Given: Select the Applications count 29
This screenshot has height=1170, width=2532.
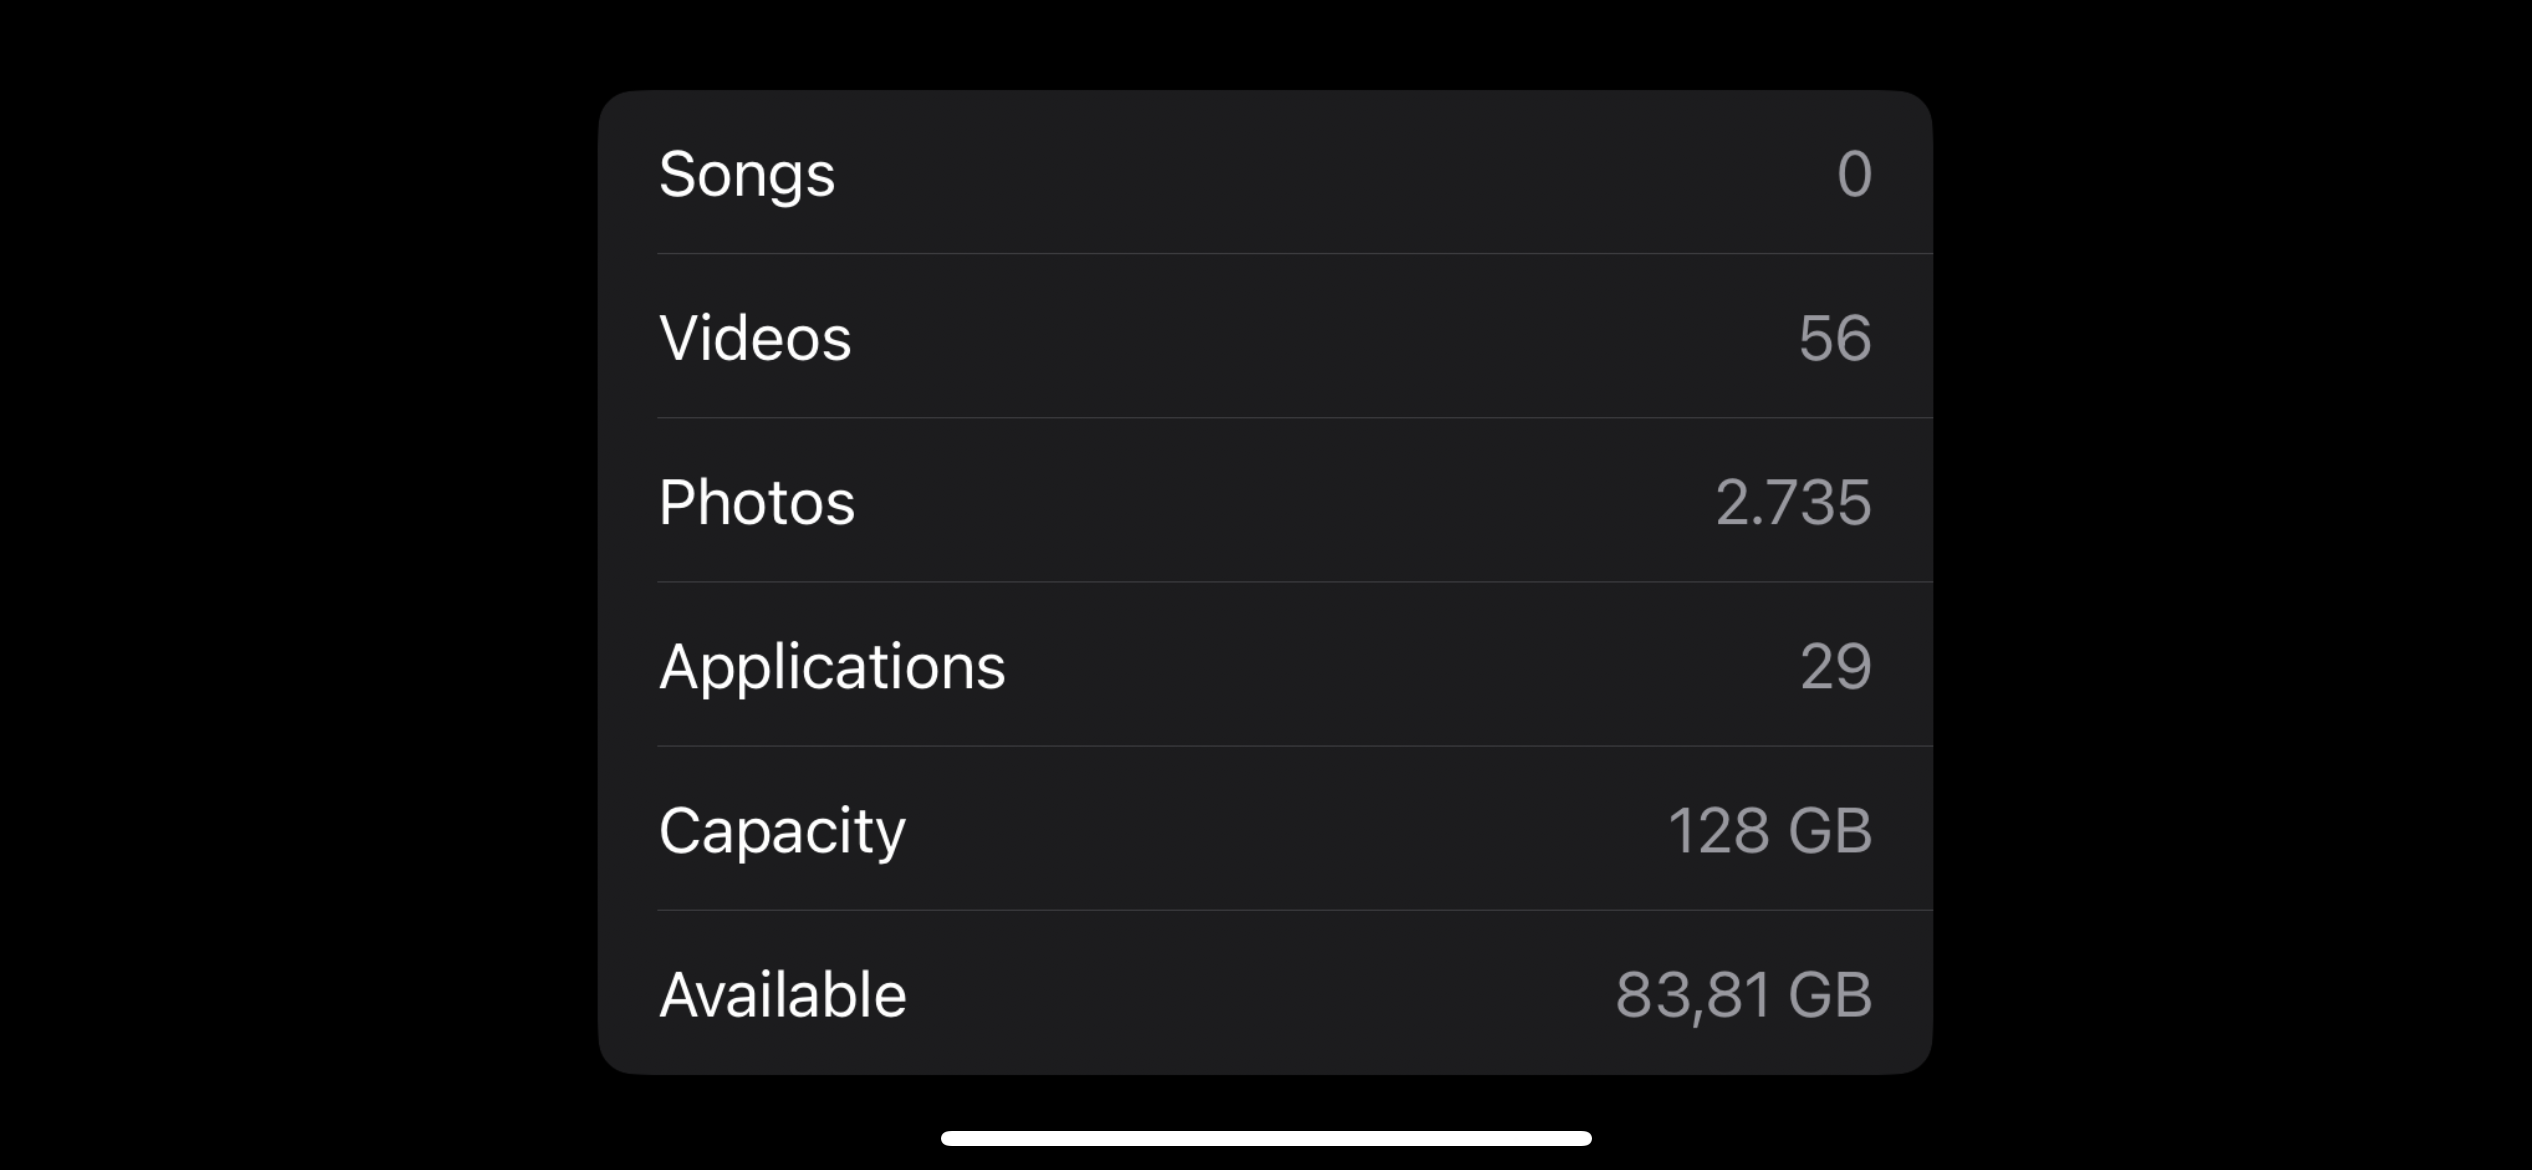Looking at the screenshot, I should (x=1835, y=666).
